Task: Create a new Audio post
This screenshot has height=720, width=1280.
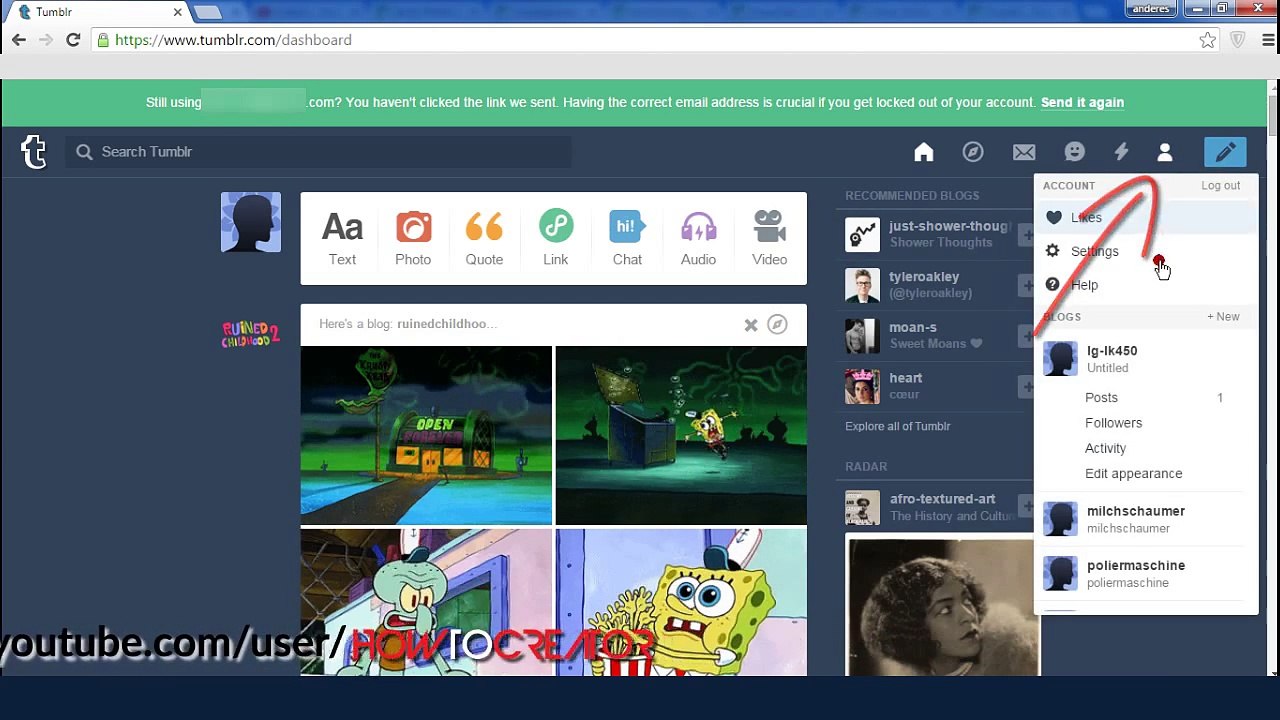Action: (x=698, y=239)
